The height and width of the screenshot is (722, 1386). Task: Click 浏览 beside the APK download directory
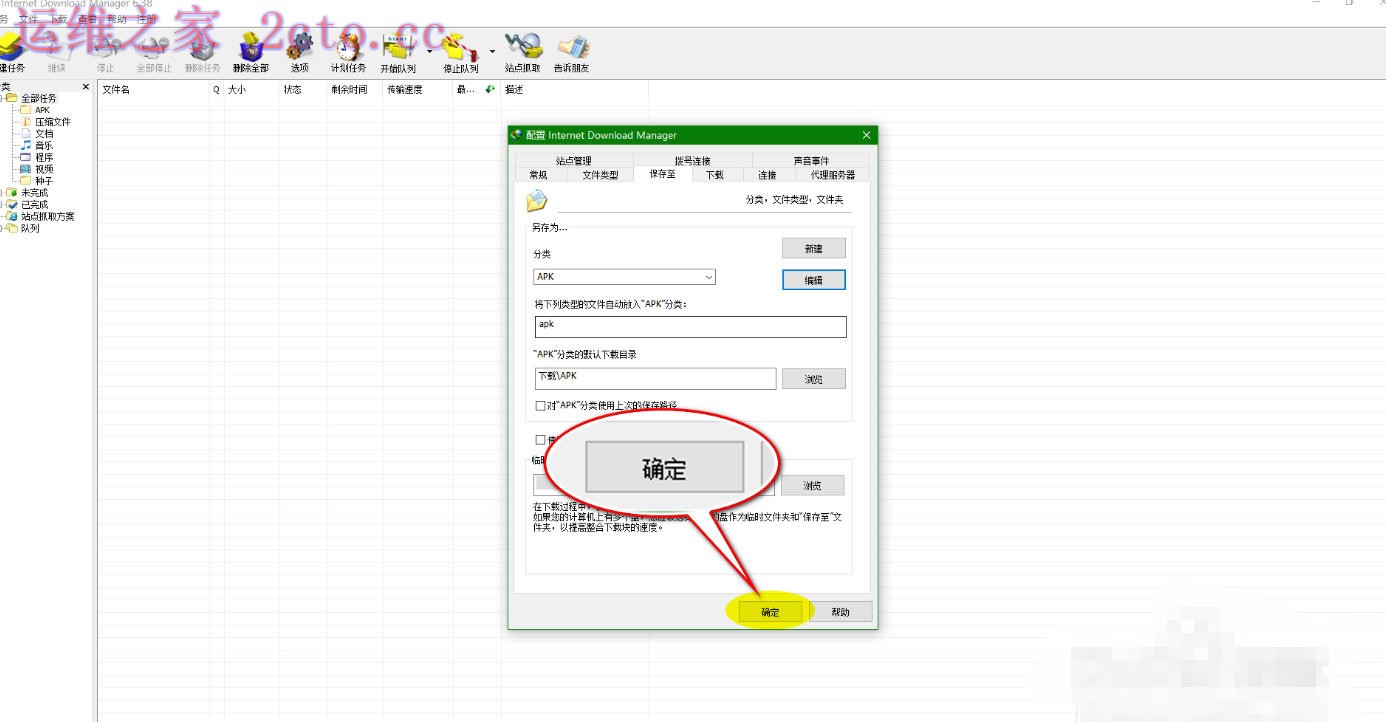[x=814, y=379]
